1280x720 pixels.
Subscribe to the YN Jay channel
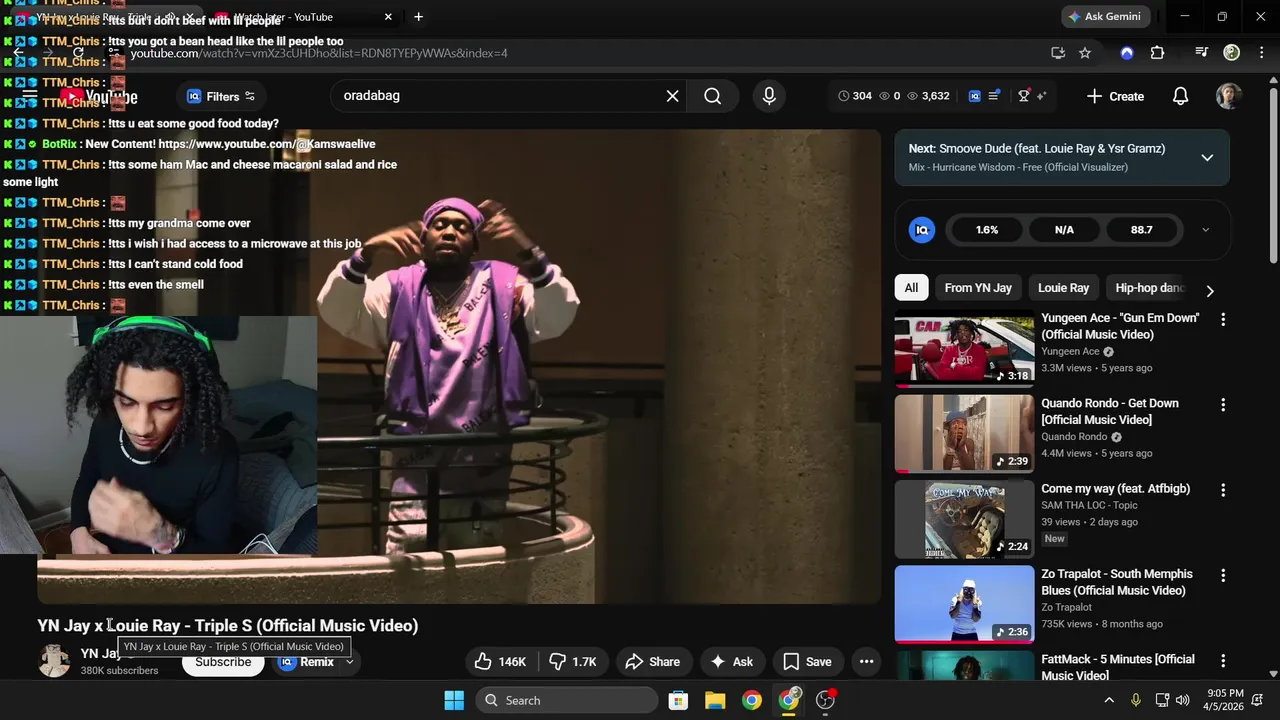tap(223, 663)
